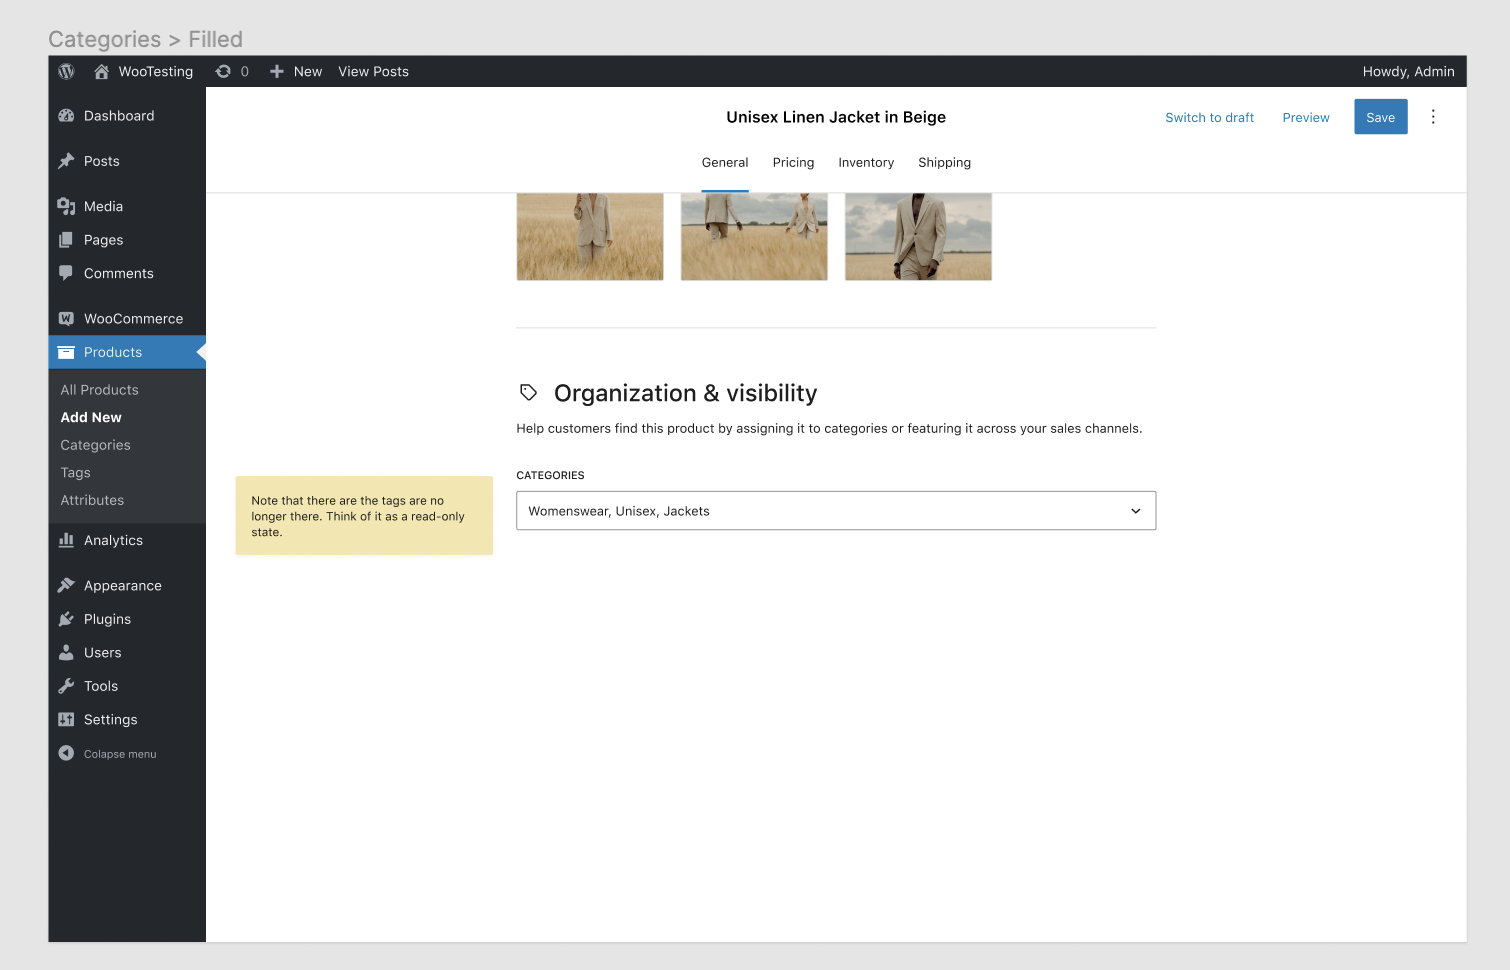Click the Switch to draft link

(1209, 117)
